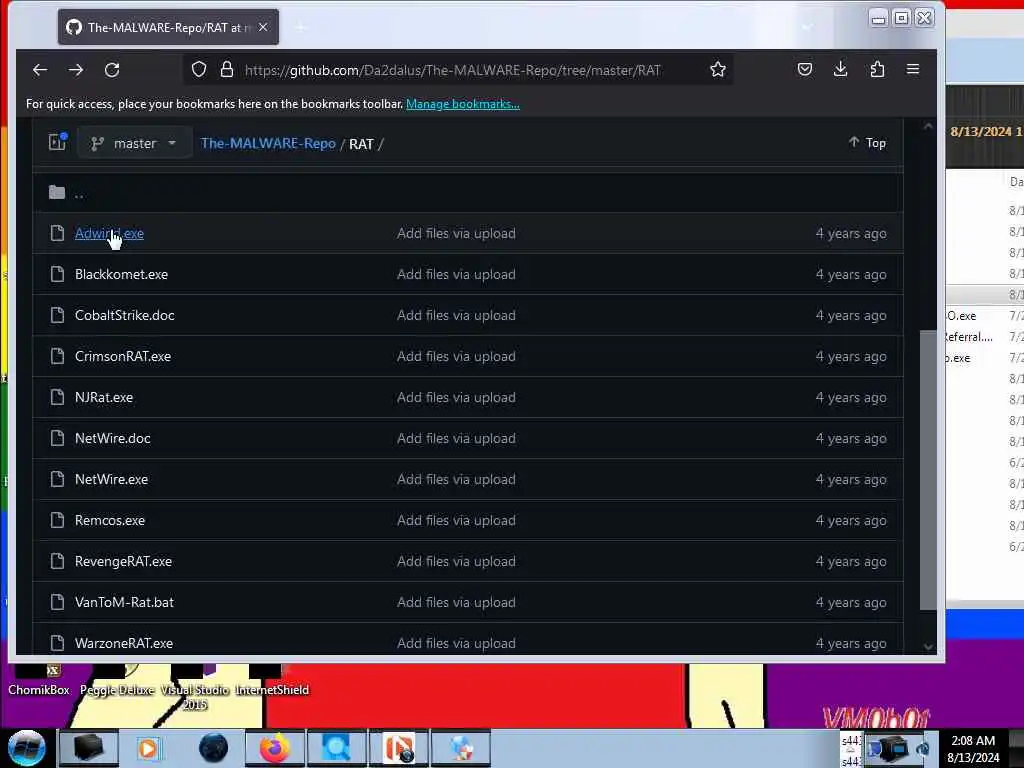Open the tracking protection shield icon
The width and height of the screenshot is (1024, 768).
pyautogui.click(x=199, y=69)
